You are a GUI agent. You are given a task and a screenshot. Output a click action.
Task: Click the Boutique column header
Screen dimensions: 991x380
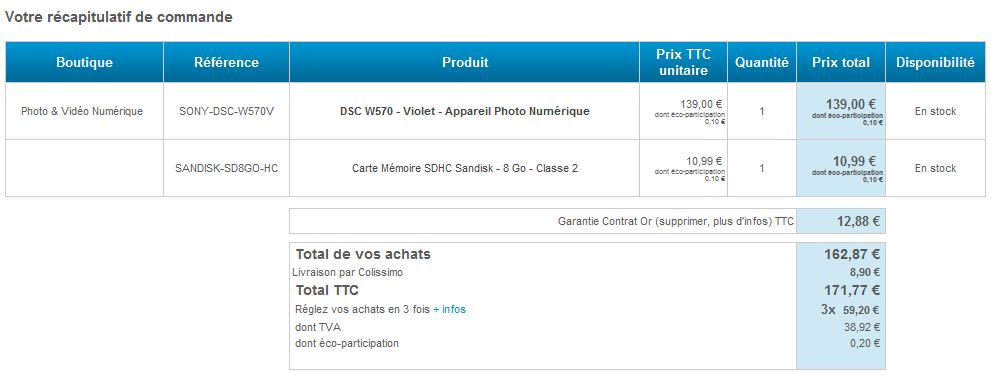85,63
